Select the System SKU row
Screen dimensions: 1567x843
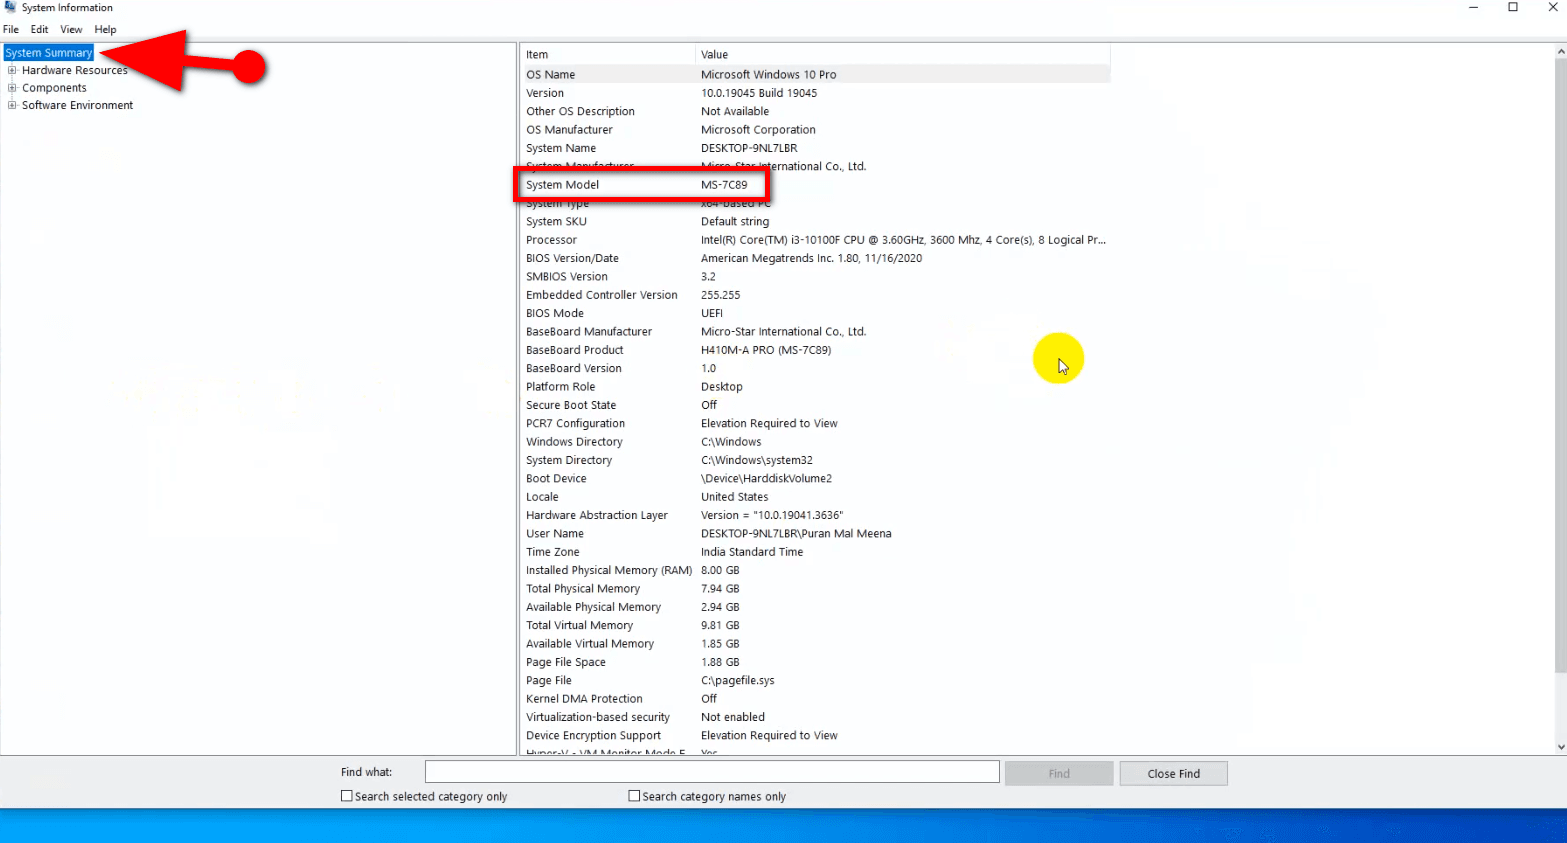click(815, 221)
